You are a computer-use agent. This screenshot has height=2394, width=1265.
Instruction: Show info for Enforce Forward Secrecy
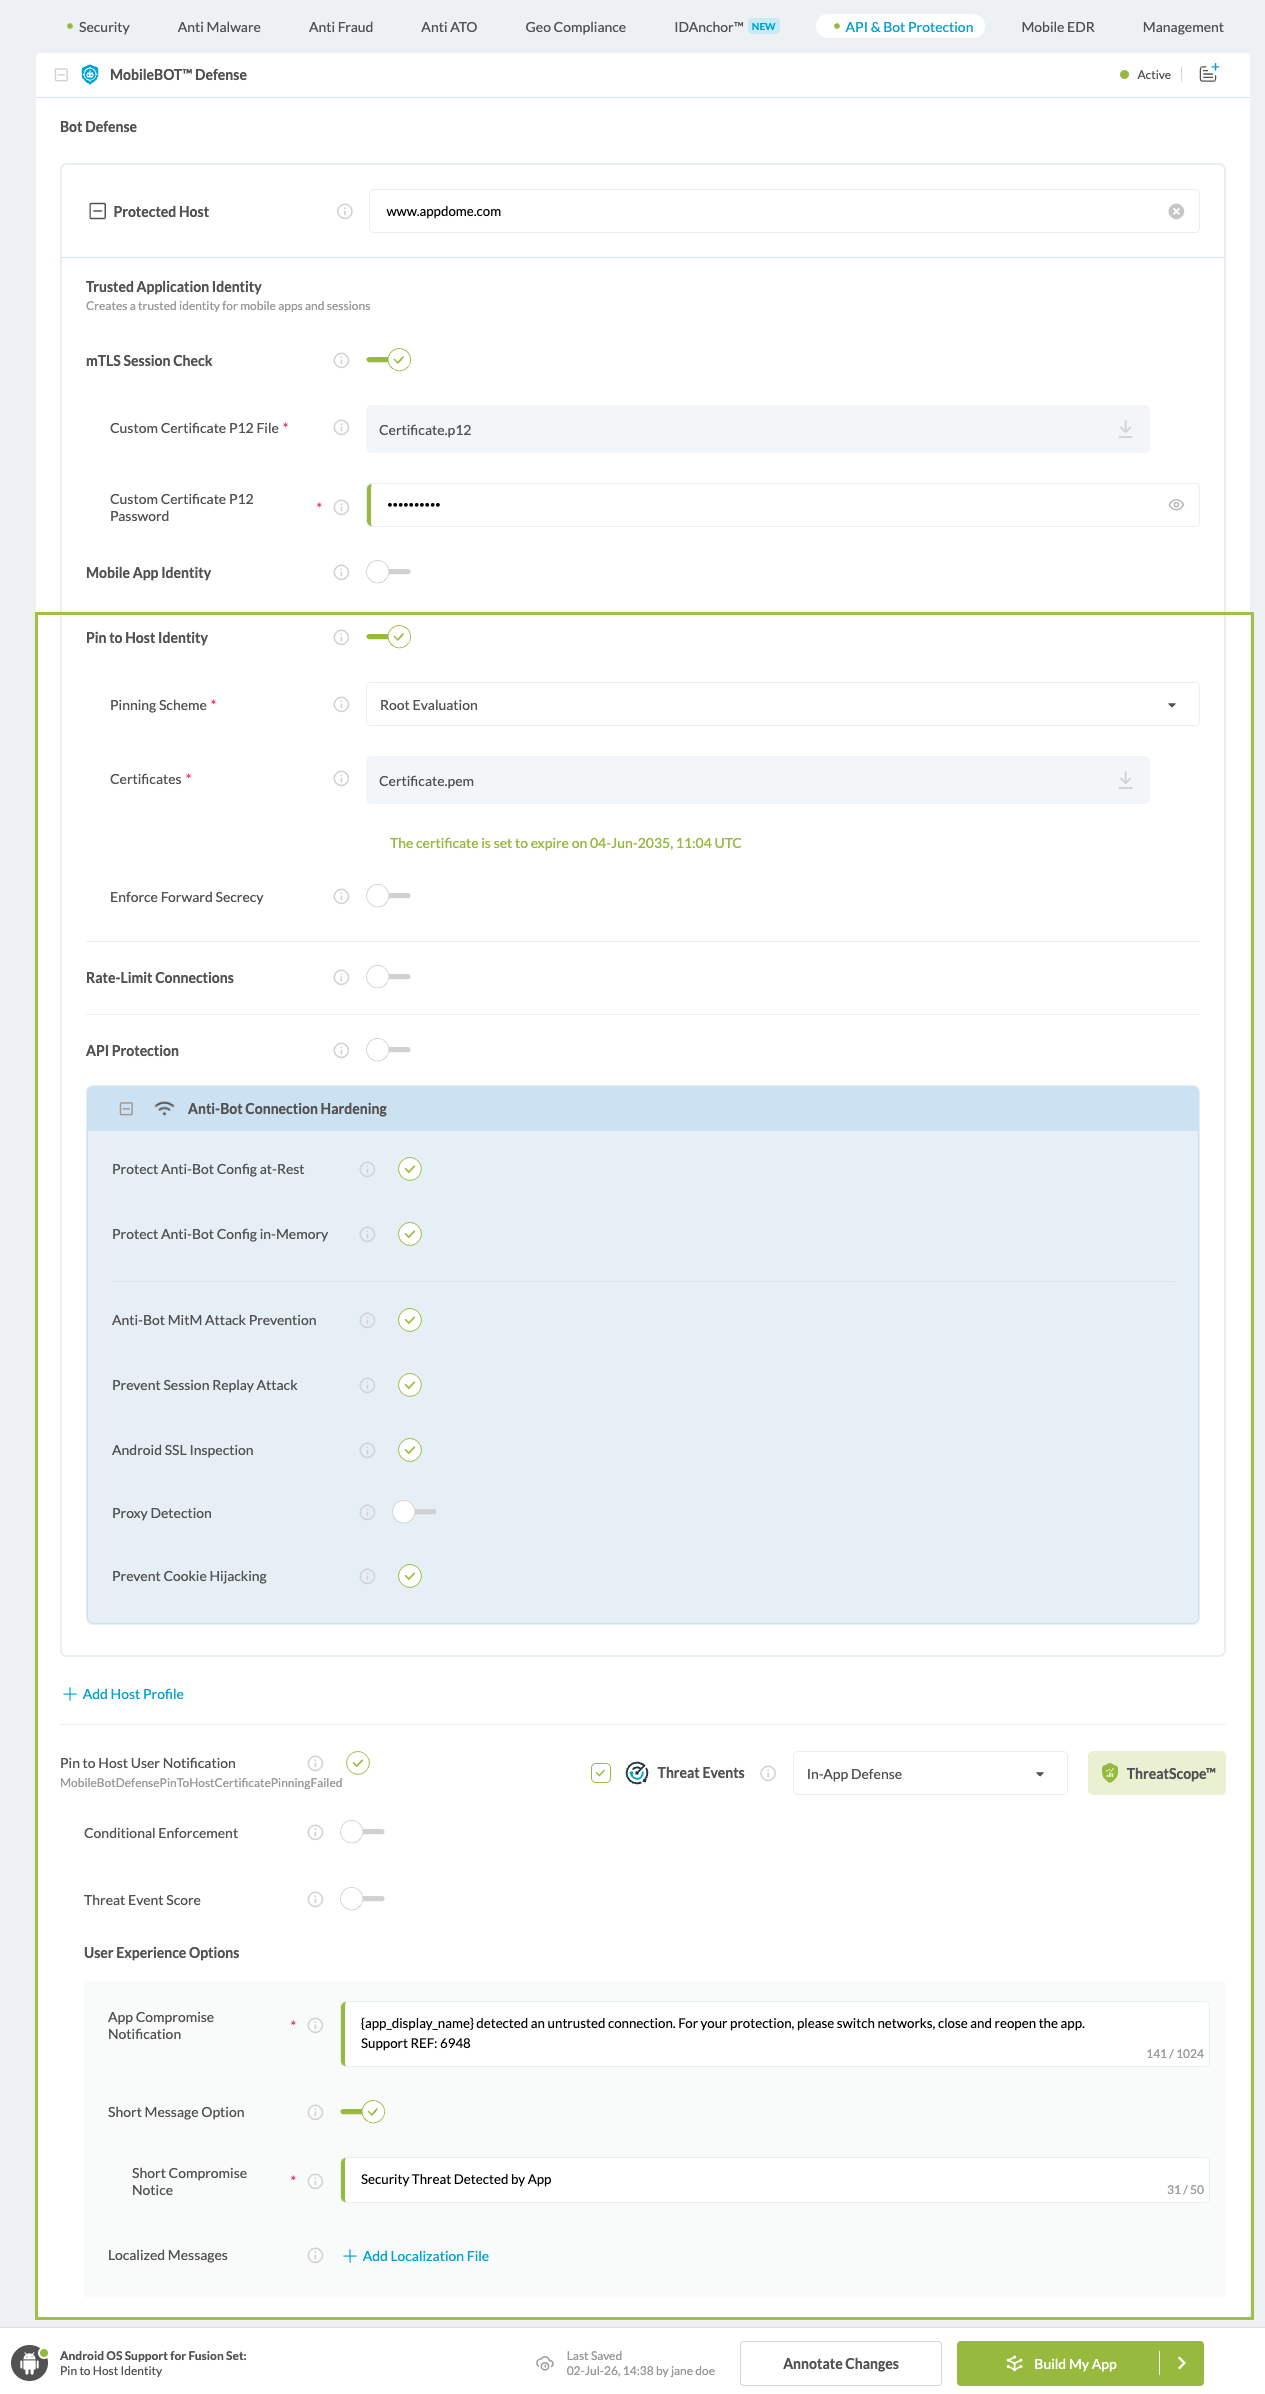click(341, 896)
